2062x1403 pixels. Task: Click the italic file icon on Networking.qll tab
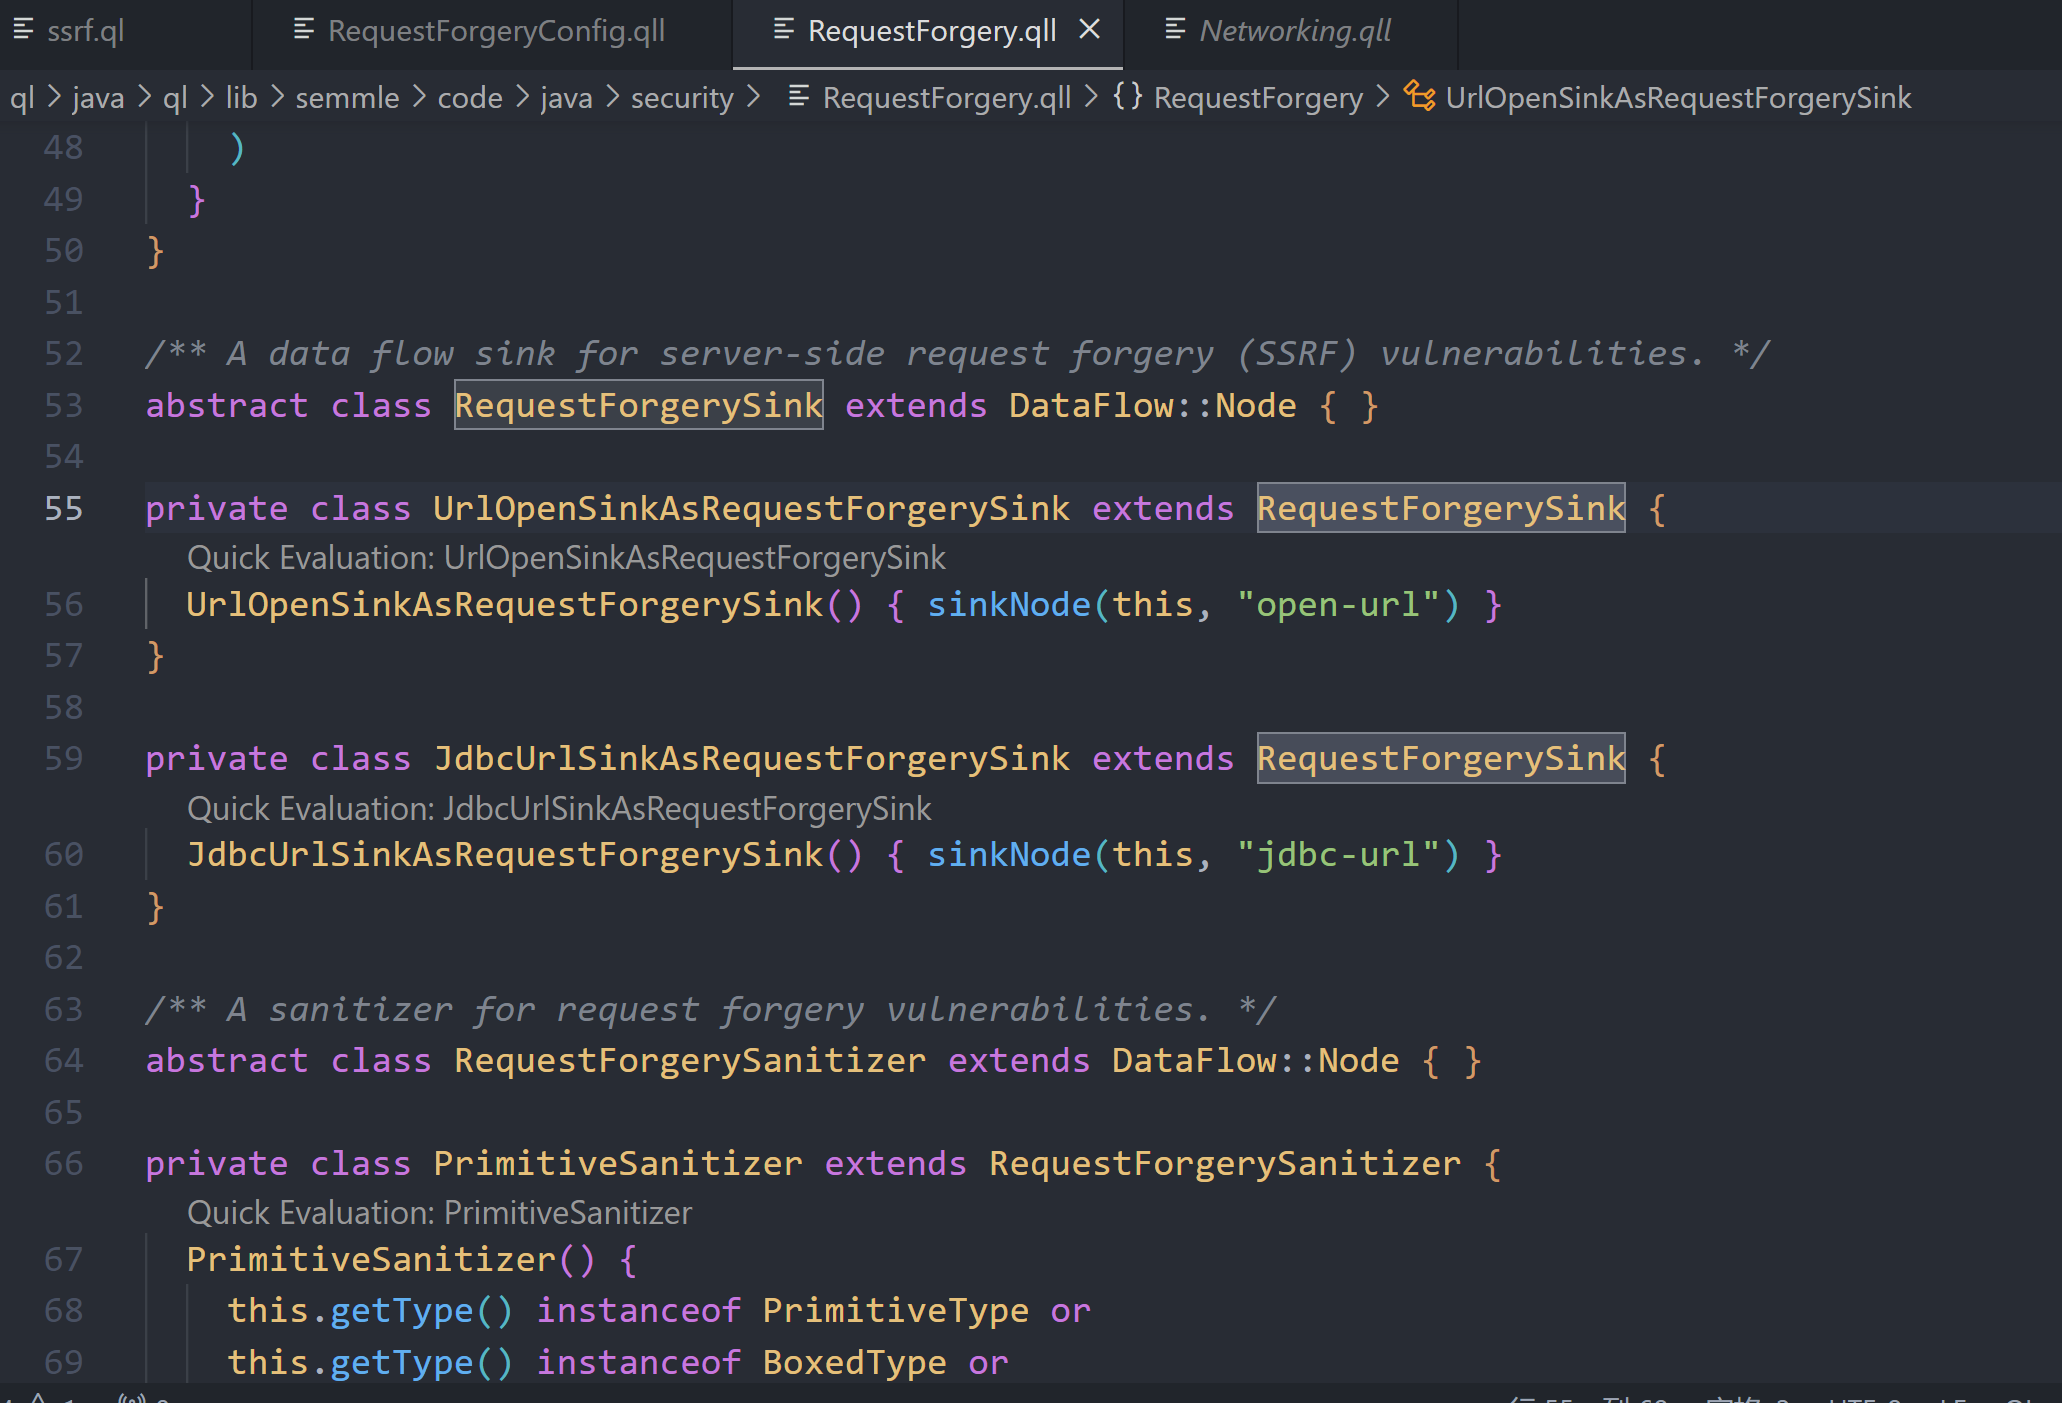pos(1175,30)
